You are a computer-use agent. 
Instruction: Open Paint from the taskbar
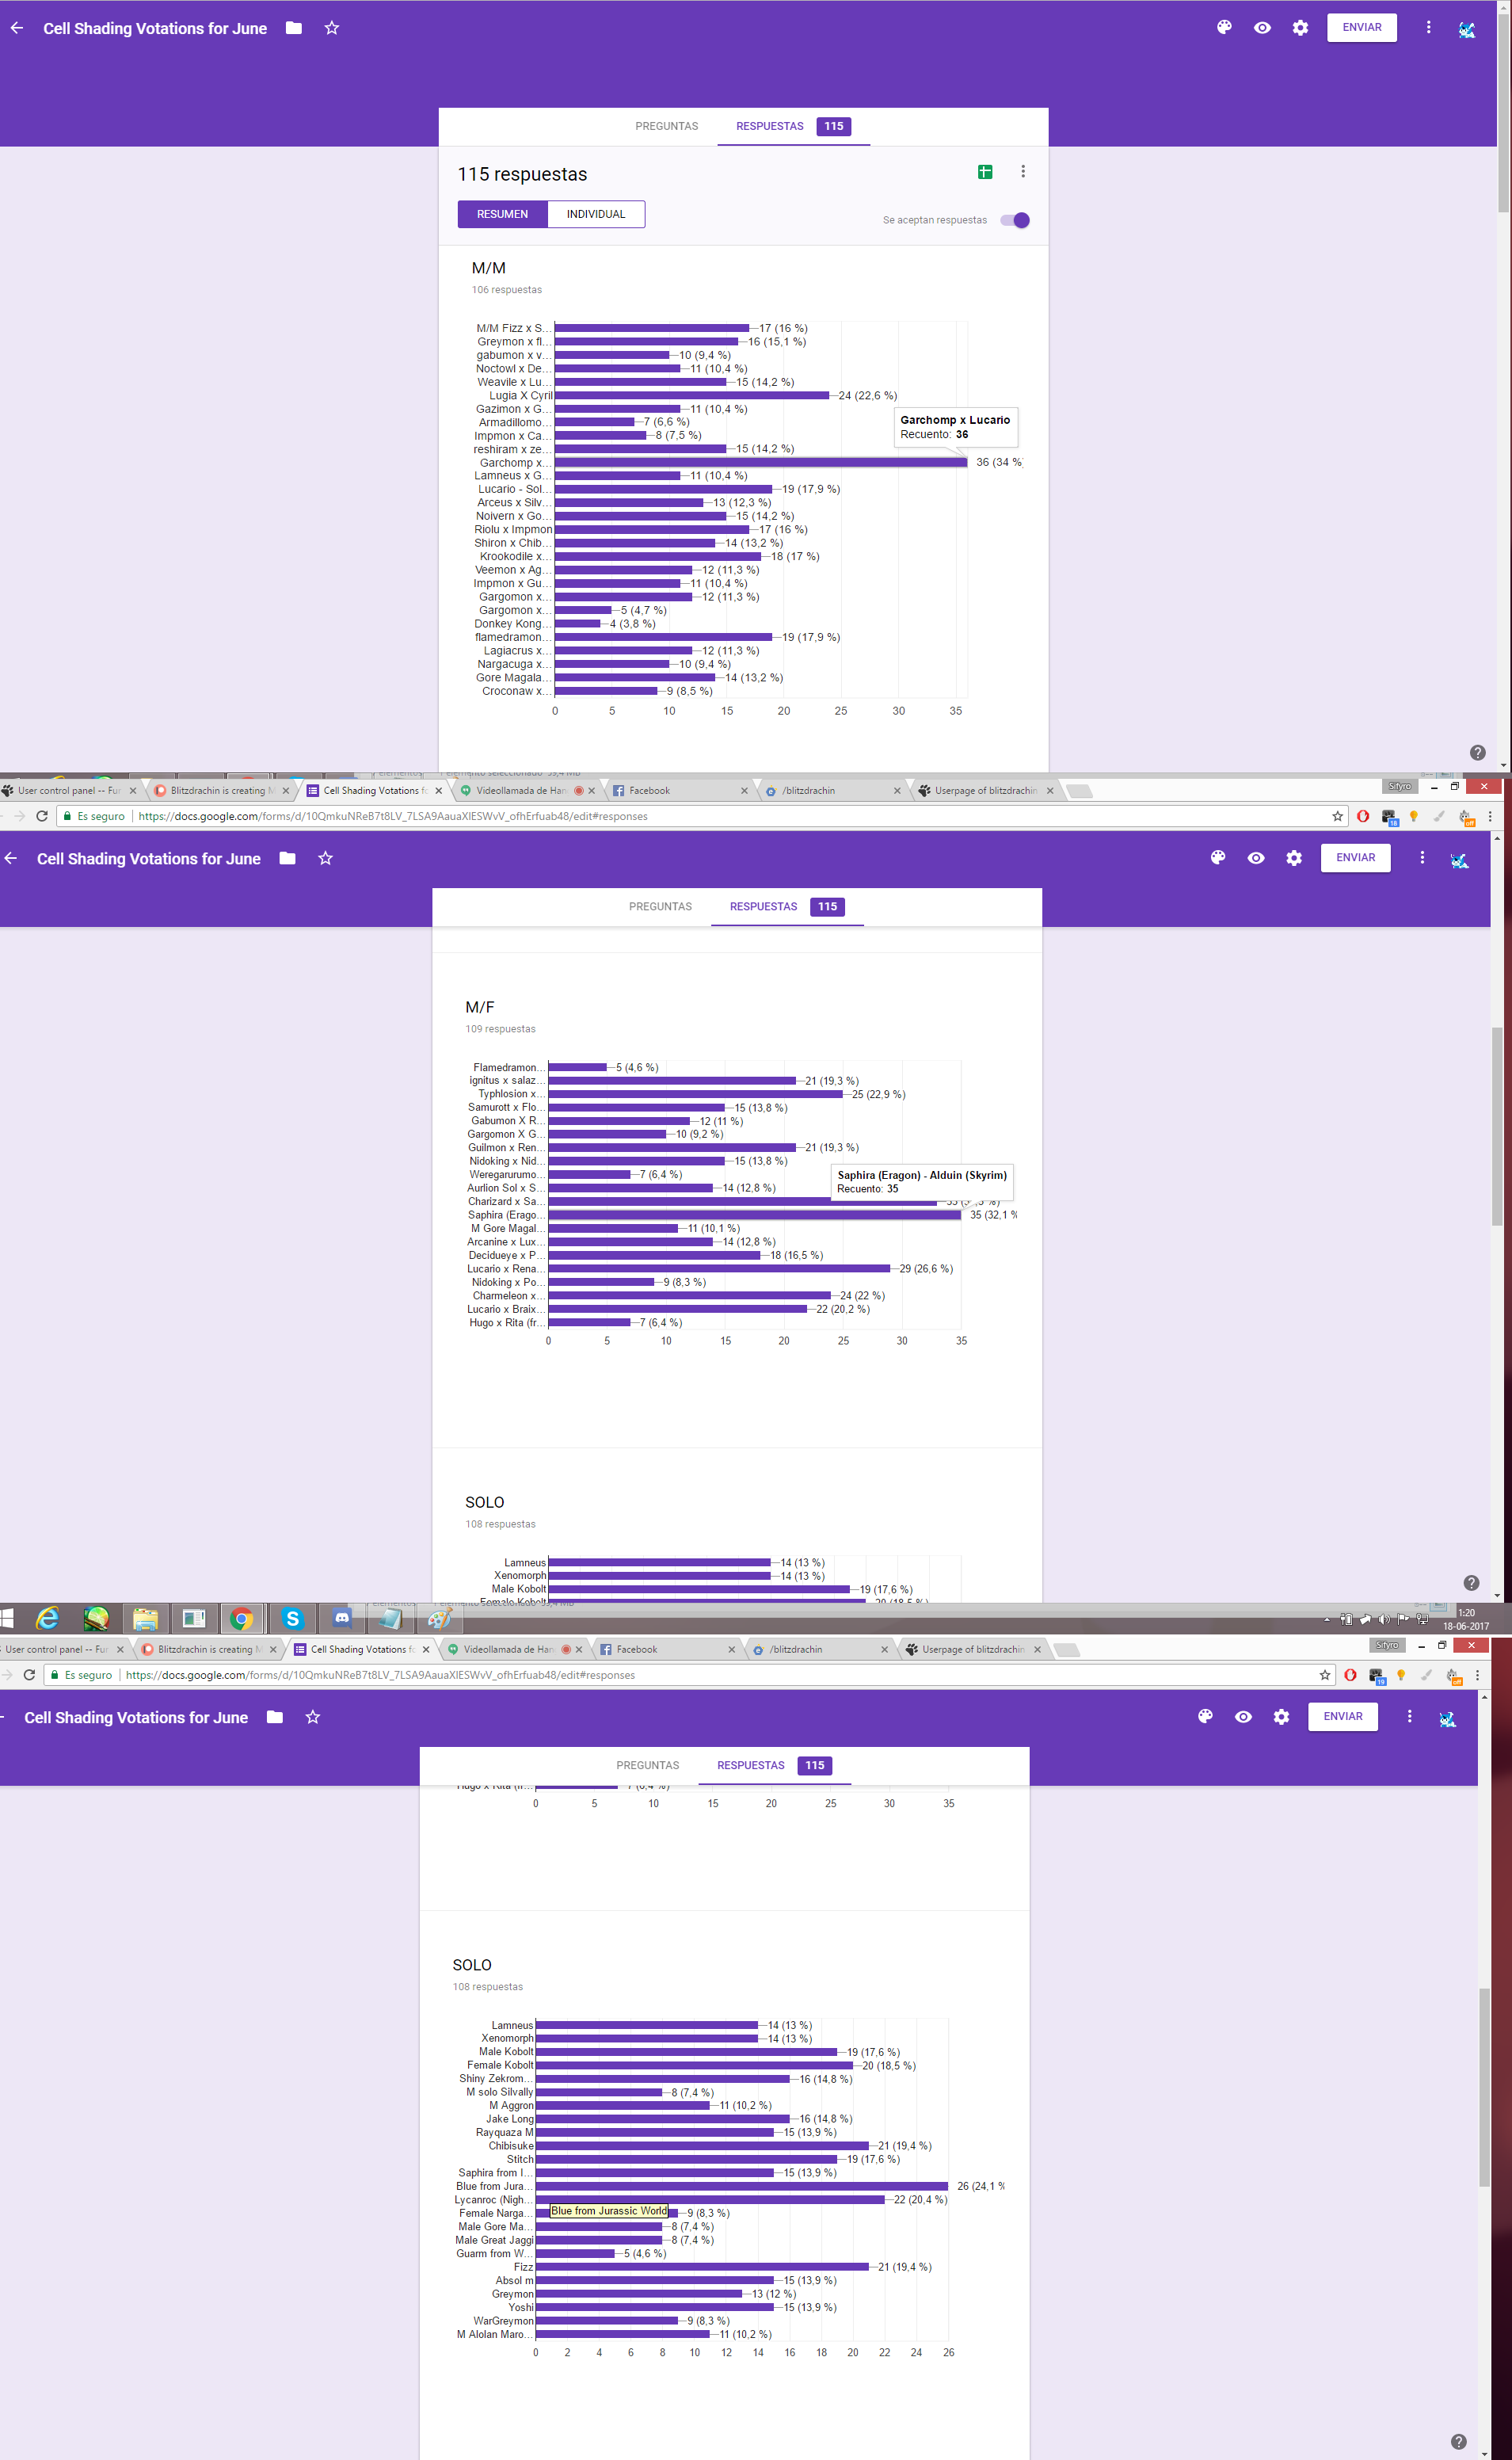[x=439, y=1618]
